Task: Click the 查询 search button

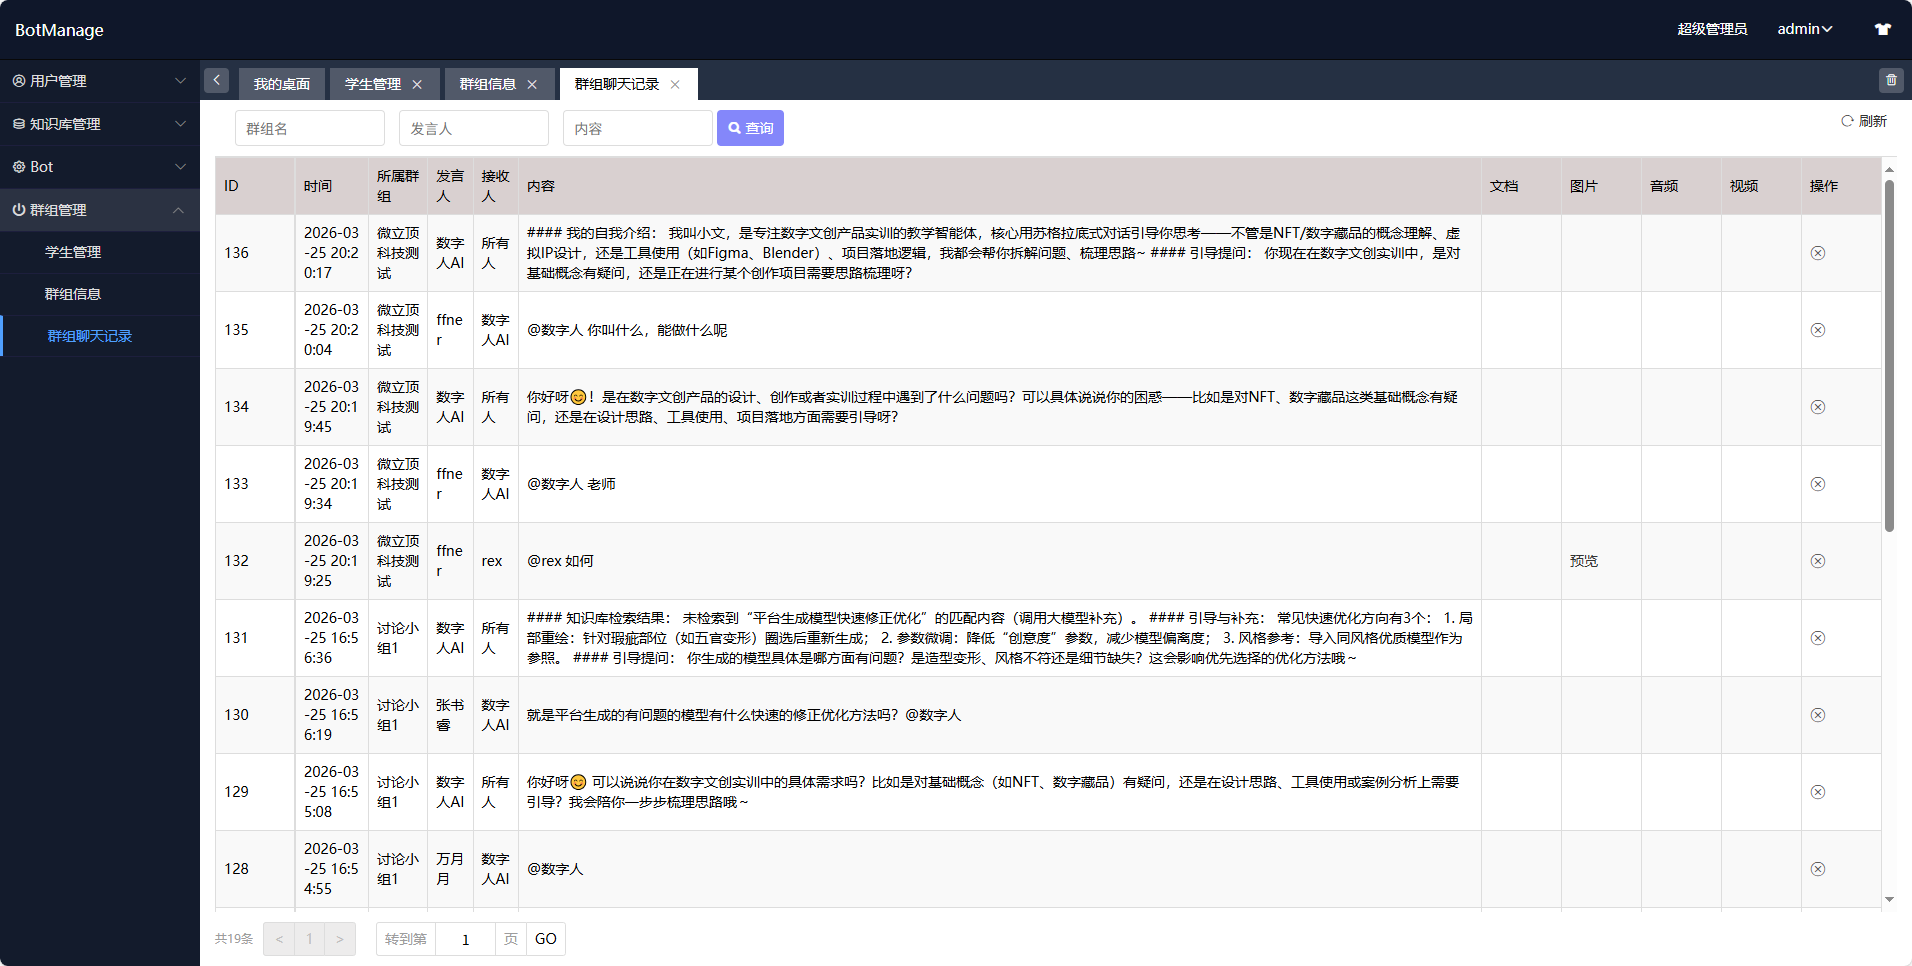Action: [750, 128]
